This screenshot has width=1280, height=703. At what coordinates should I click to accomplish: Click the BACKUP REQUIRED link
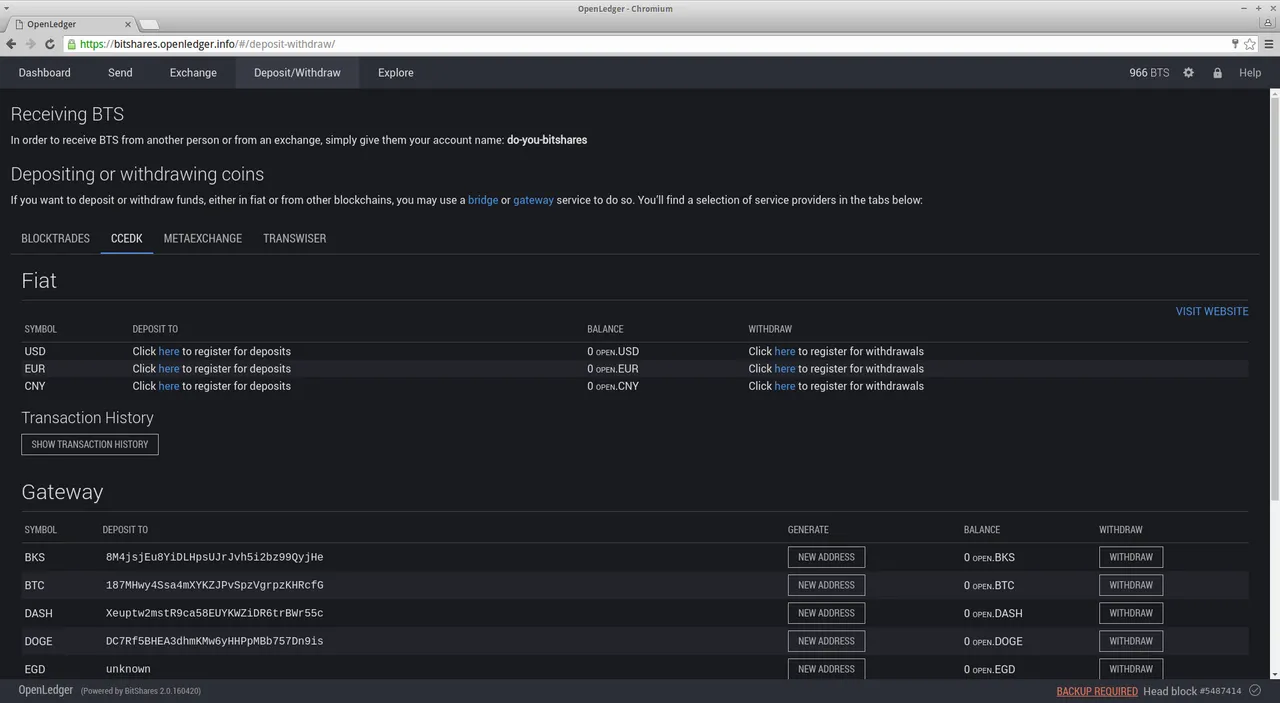point(1097,691)
